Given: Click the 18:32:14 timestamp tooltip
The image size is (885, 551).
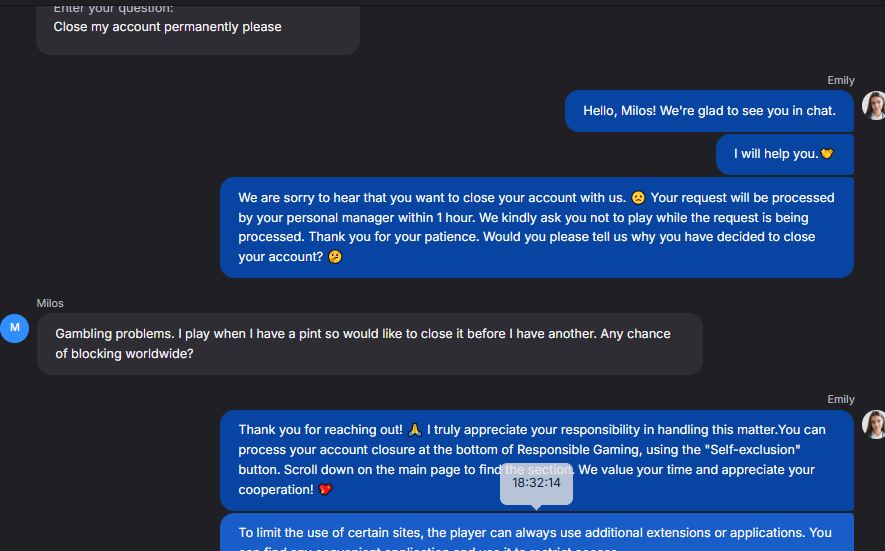Looking at the screenshot, I should coord(536,483).
